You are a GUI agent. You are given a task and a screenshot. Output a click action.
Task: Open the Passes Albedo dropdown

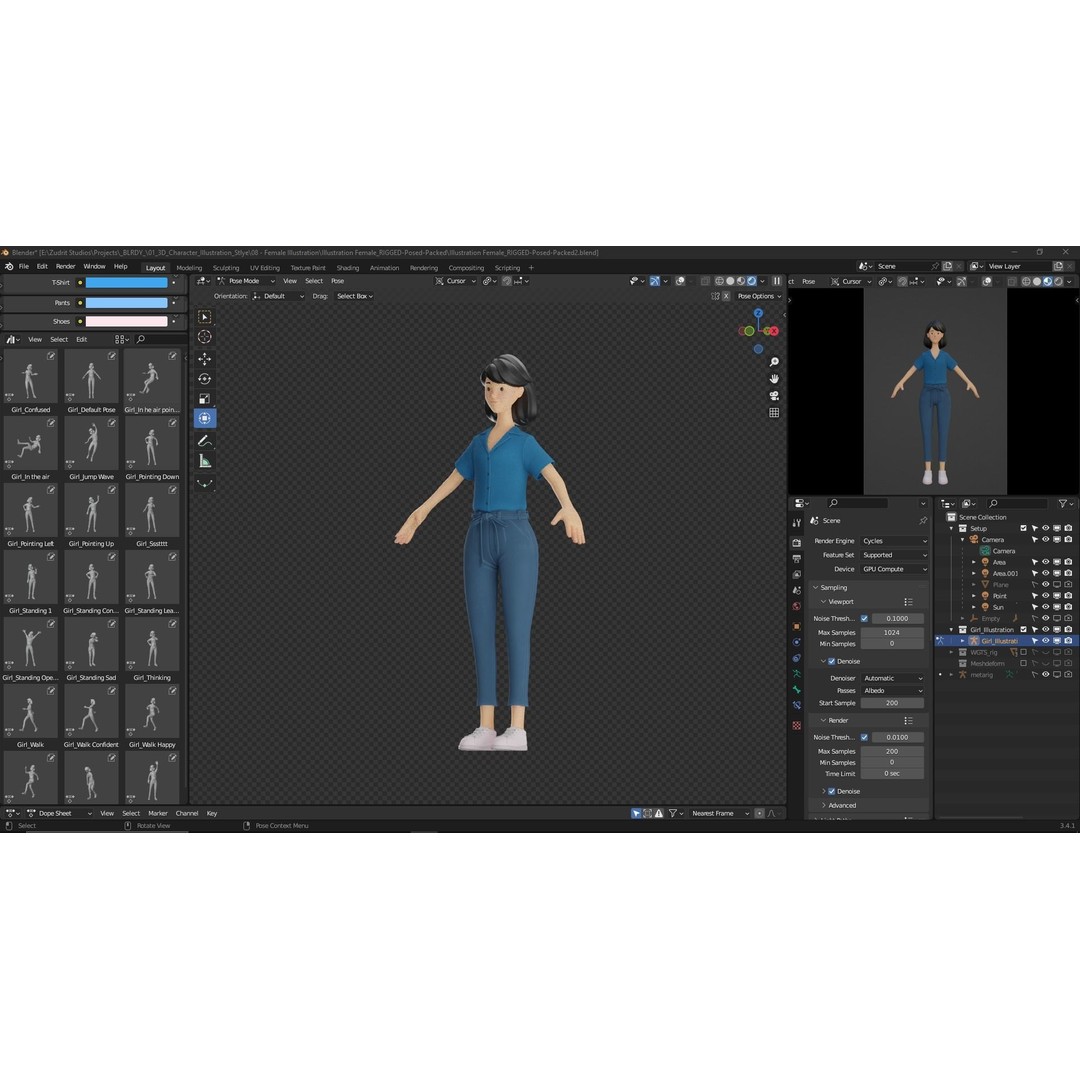(x=893, y=690)
